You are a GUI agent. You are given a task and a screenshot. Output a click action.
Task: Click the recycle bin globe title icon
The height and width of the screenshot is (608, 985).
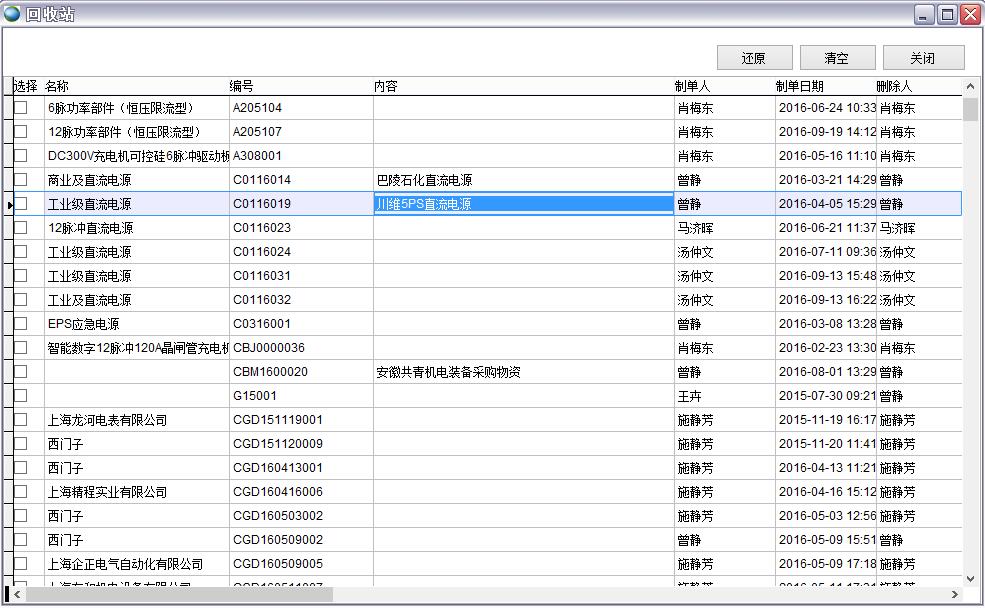(x=12, y=14)
